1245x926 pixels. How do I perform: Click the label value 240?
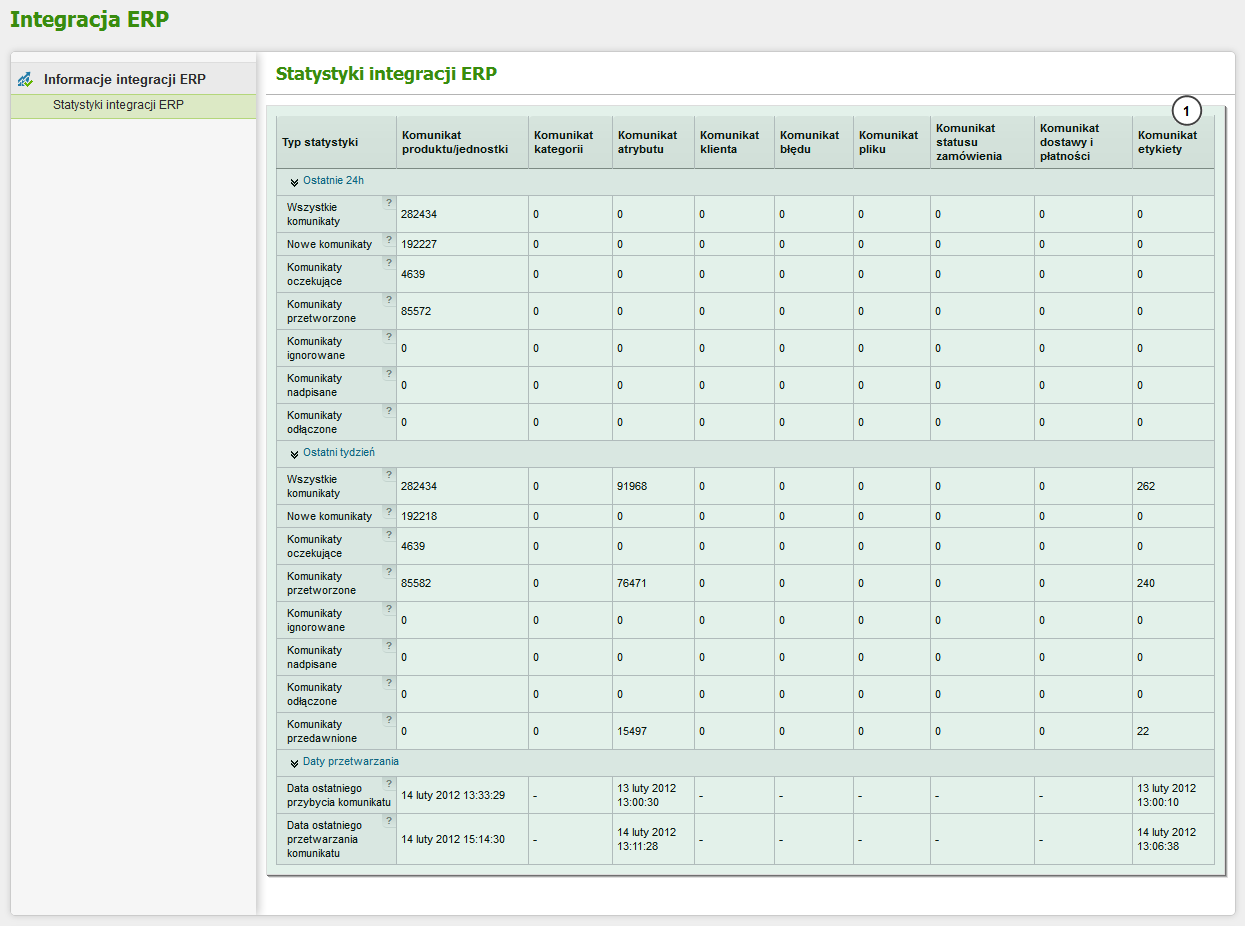pos(1146,583)
